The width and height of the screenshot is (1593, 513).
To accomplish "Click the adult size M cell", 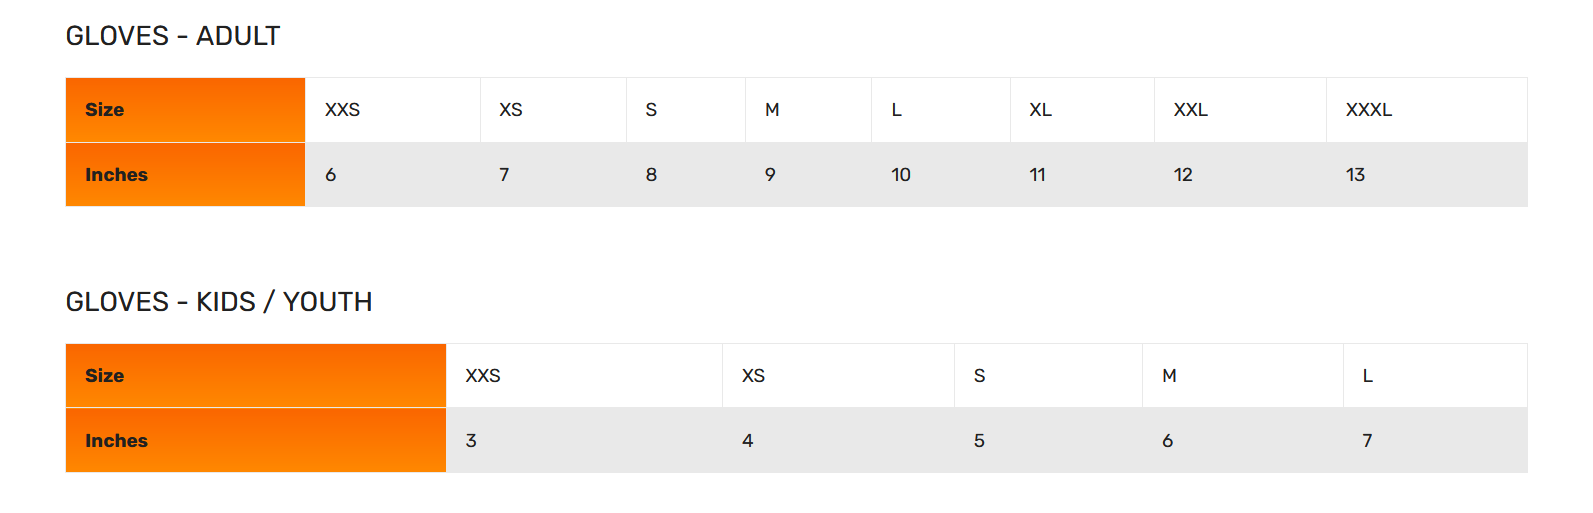I will pos(808,110).
